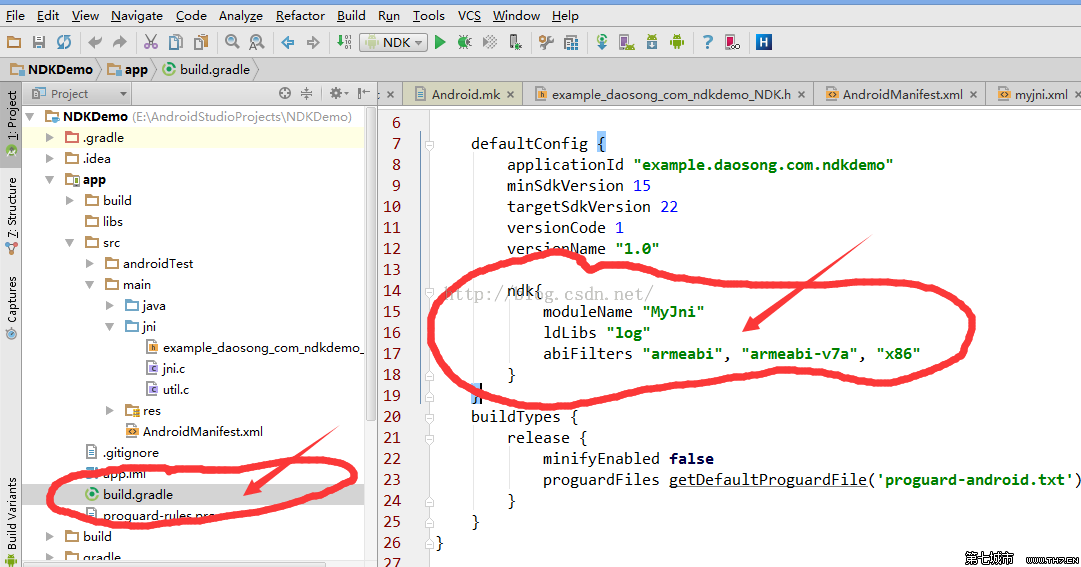This screenshot has height=567, width=1081.
Task: Click the Save All toolbar icon
Action: (39, 43)
